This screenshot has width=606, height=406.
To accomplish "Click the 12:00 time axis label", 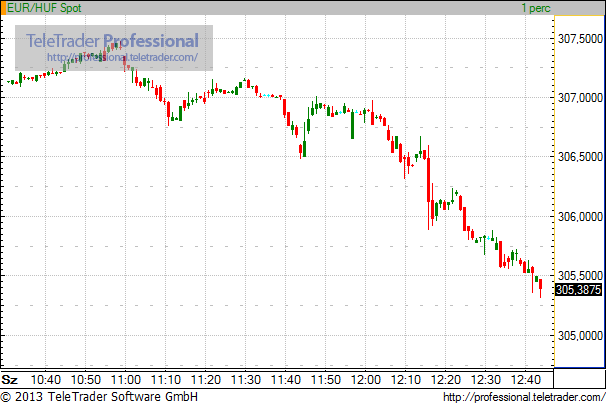I will (x=366, y=380).
